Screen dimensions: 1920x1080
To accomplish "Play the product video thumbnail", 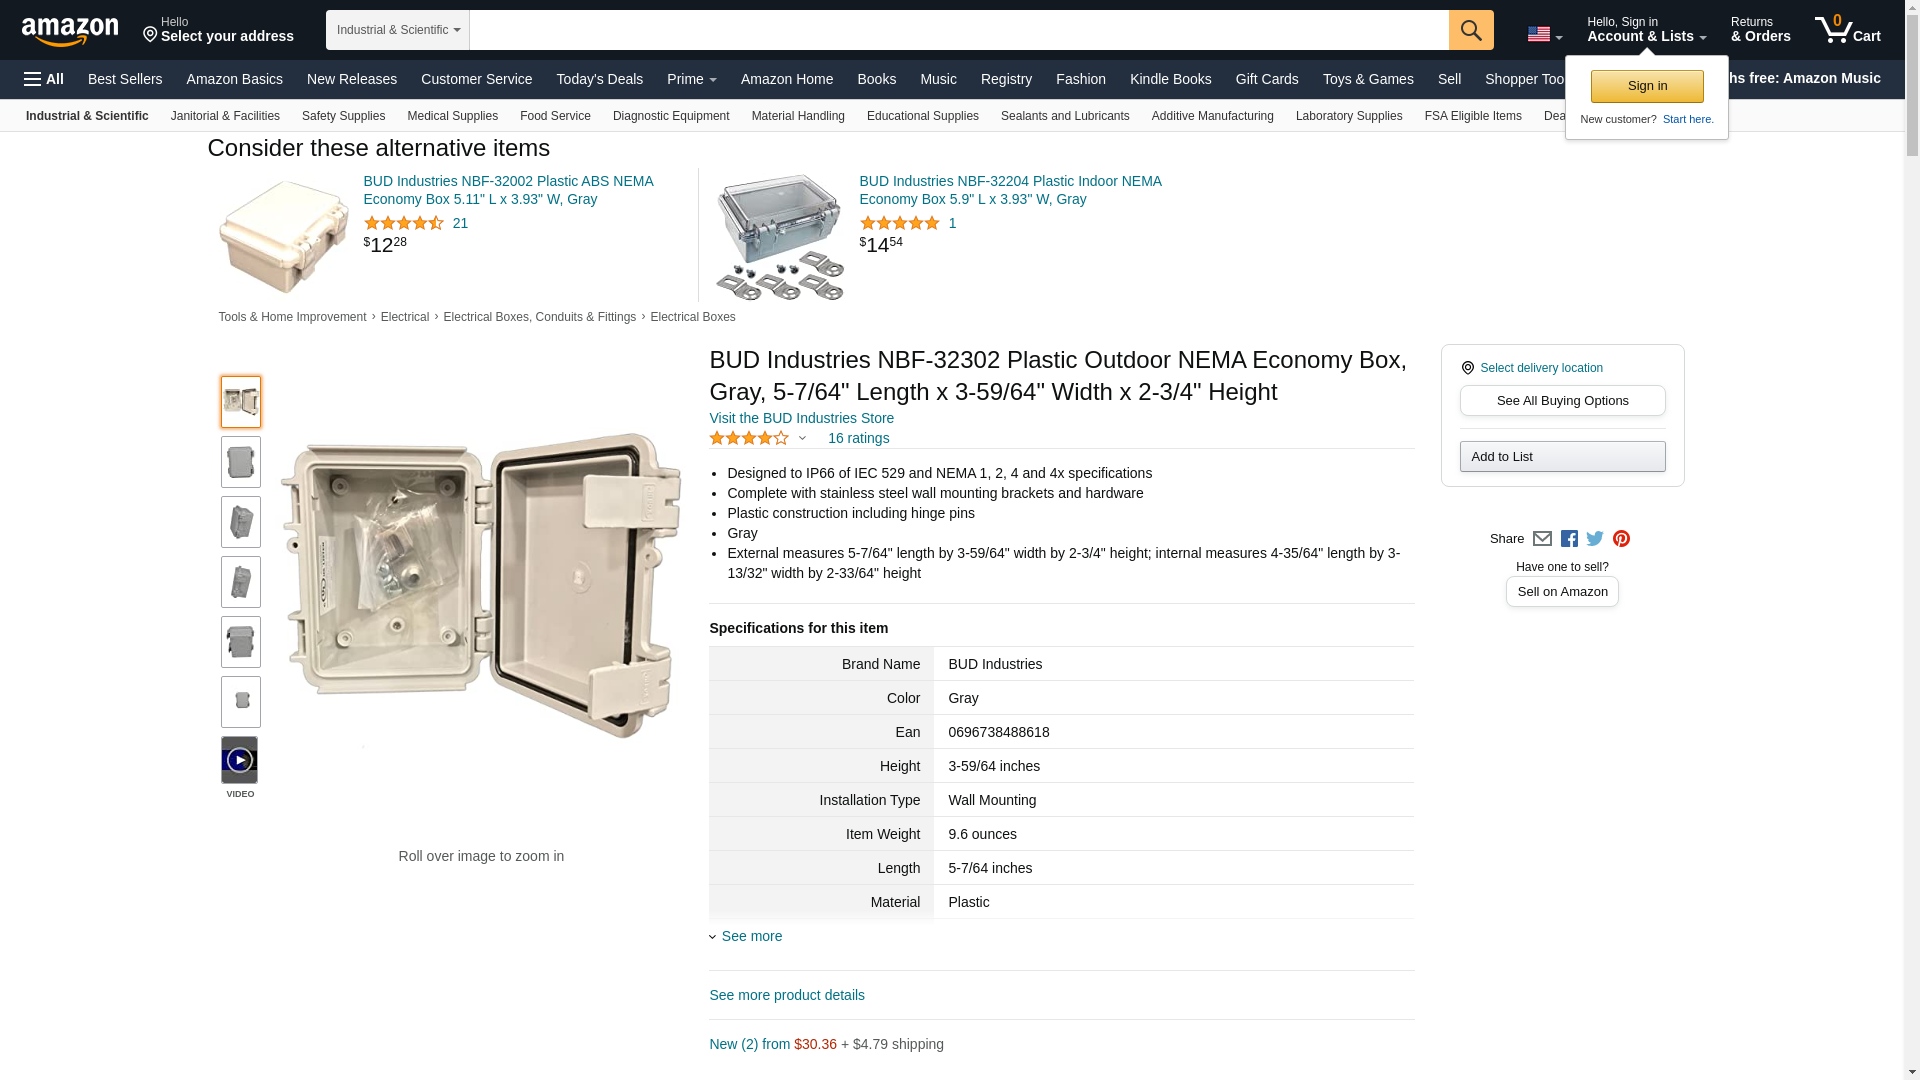I will click(240, 761).
